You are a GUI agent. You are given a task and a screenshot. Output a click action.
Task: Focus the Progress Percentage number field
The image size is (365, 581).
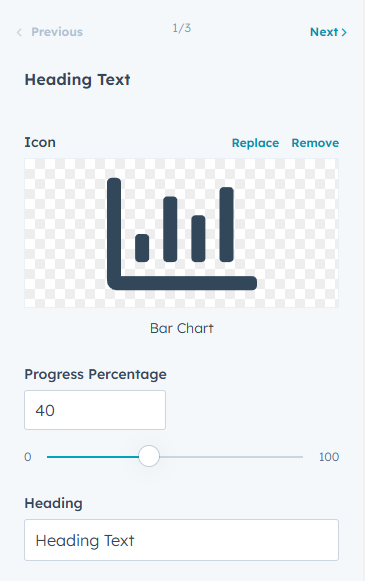pyautogui.click(x=95, y=410)
